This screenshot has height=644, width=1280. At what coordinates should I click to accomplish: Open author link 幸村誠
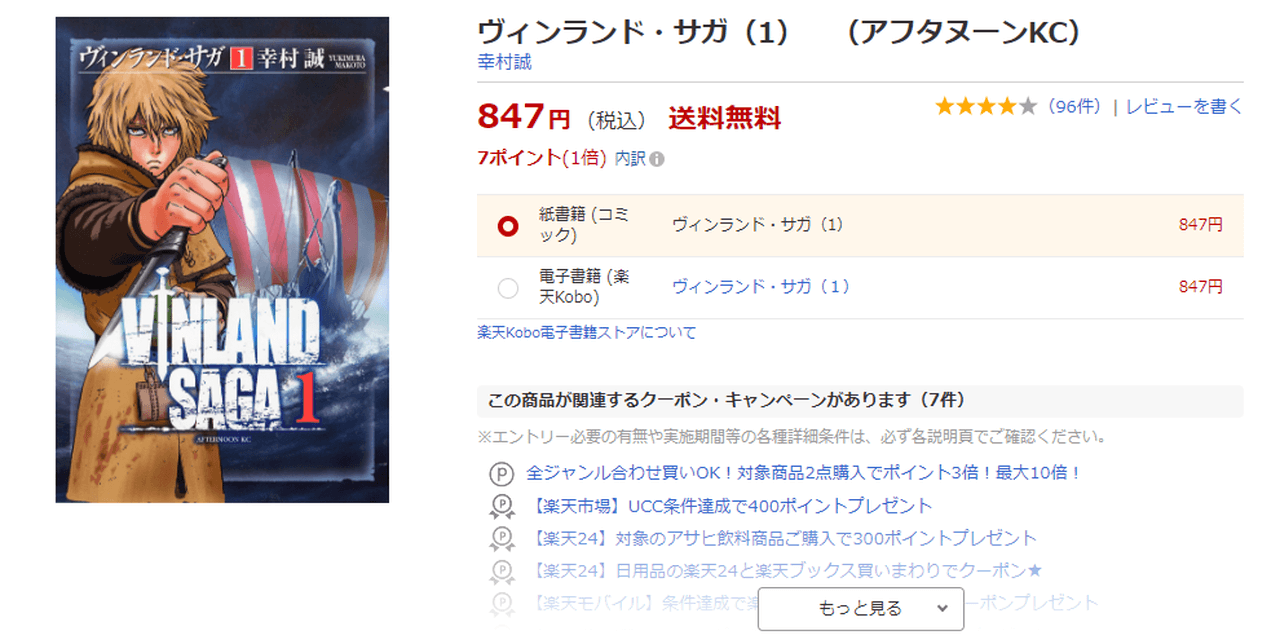pyautogui.click(x=505, y=62)
